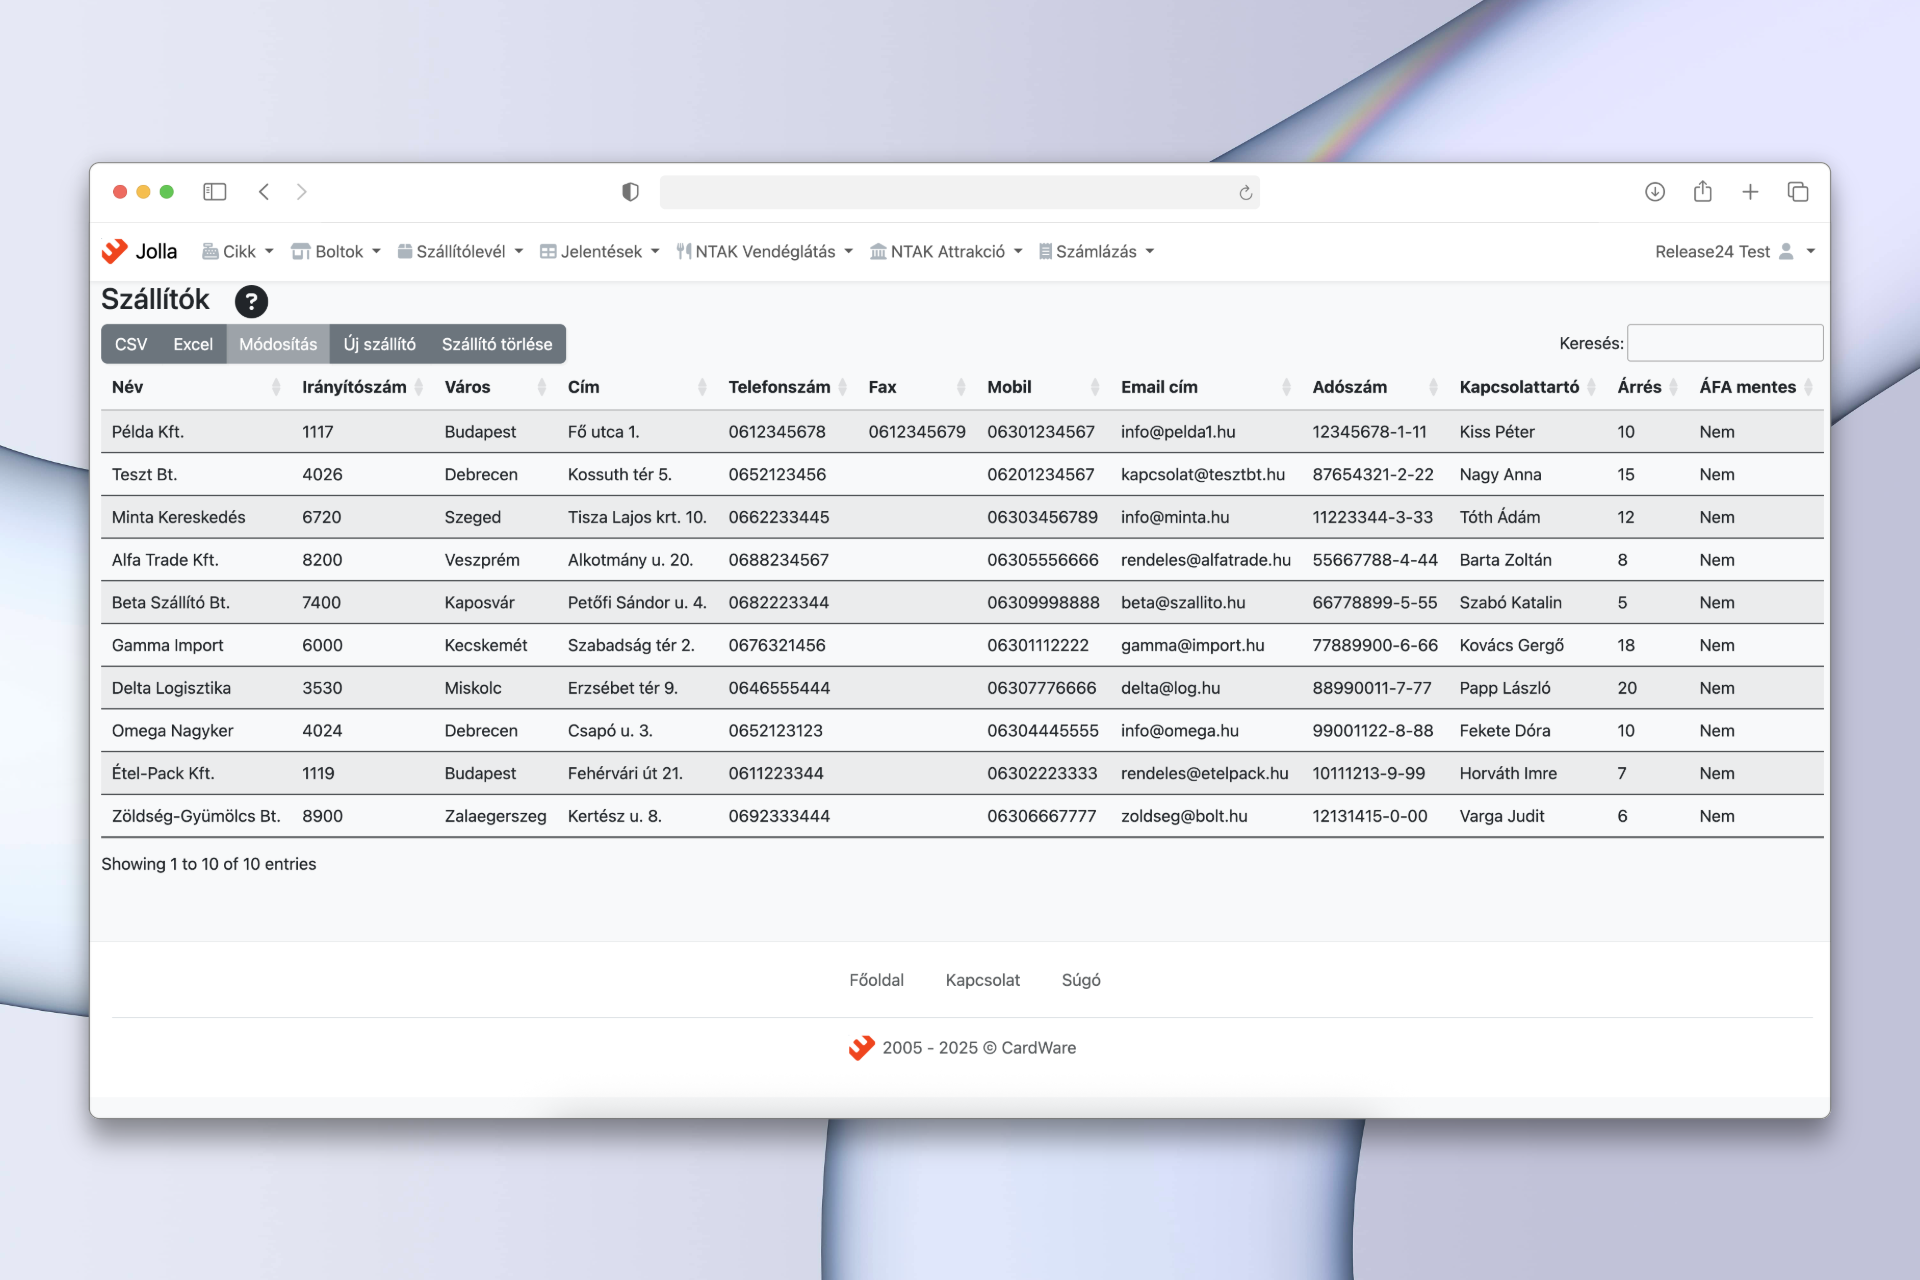Sort by Irányítószám column arrows
This screenshot has height=1280, width=1920.
tap(419, 387)
